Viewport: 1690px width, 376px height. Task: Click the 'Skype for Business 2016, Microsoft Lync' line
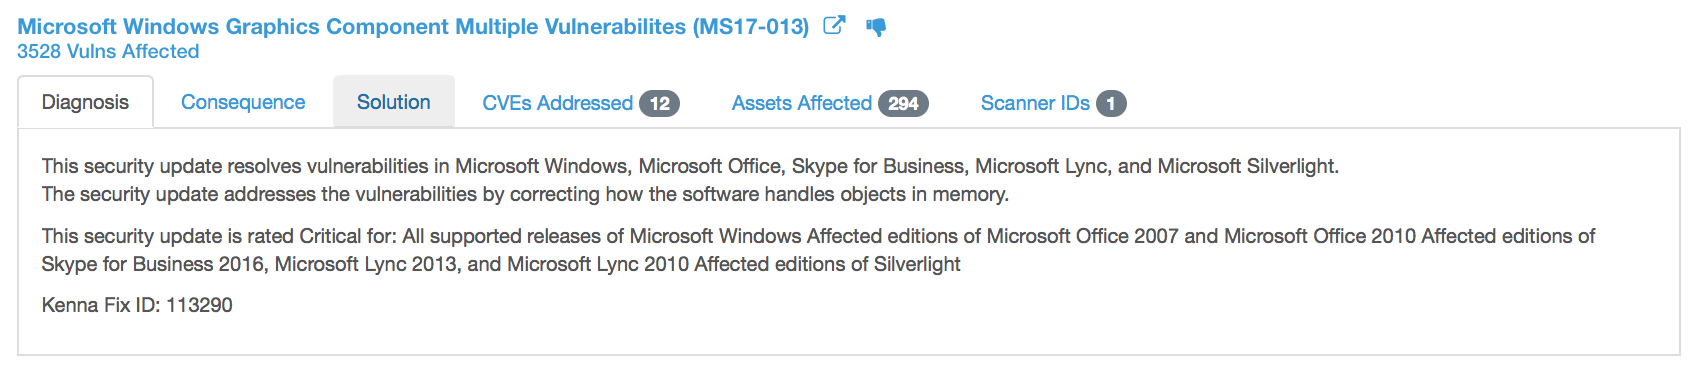point(501,264)
